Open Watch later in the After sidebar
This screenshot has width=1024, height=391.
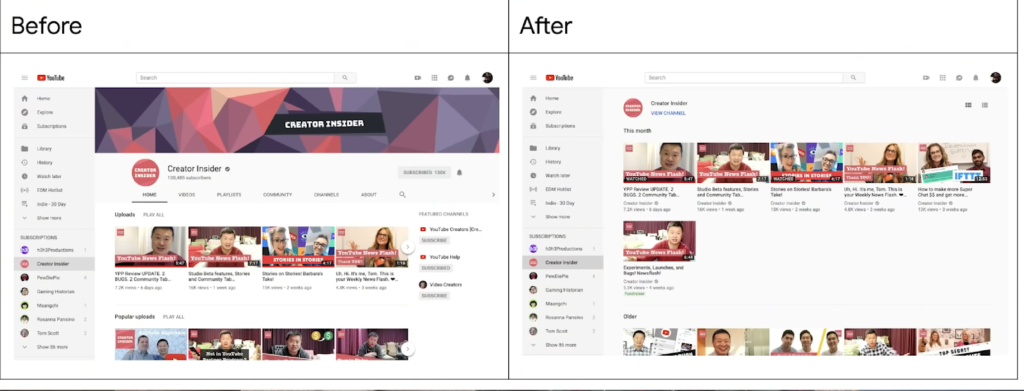558,176
